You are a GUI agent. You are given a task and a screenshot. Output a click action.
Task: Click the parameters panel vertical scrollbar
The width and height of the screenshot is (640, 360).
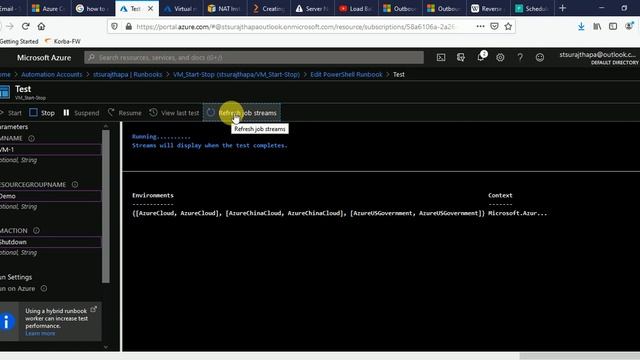point(106,207)
